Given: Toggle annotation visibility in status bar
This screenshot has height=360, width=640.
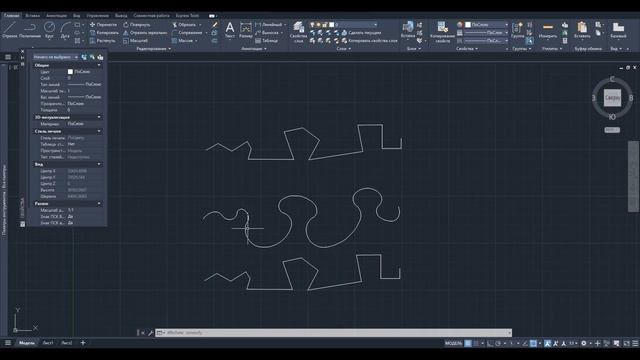Looking at the screenshot, I should pos(547,343).
